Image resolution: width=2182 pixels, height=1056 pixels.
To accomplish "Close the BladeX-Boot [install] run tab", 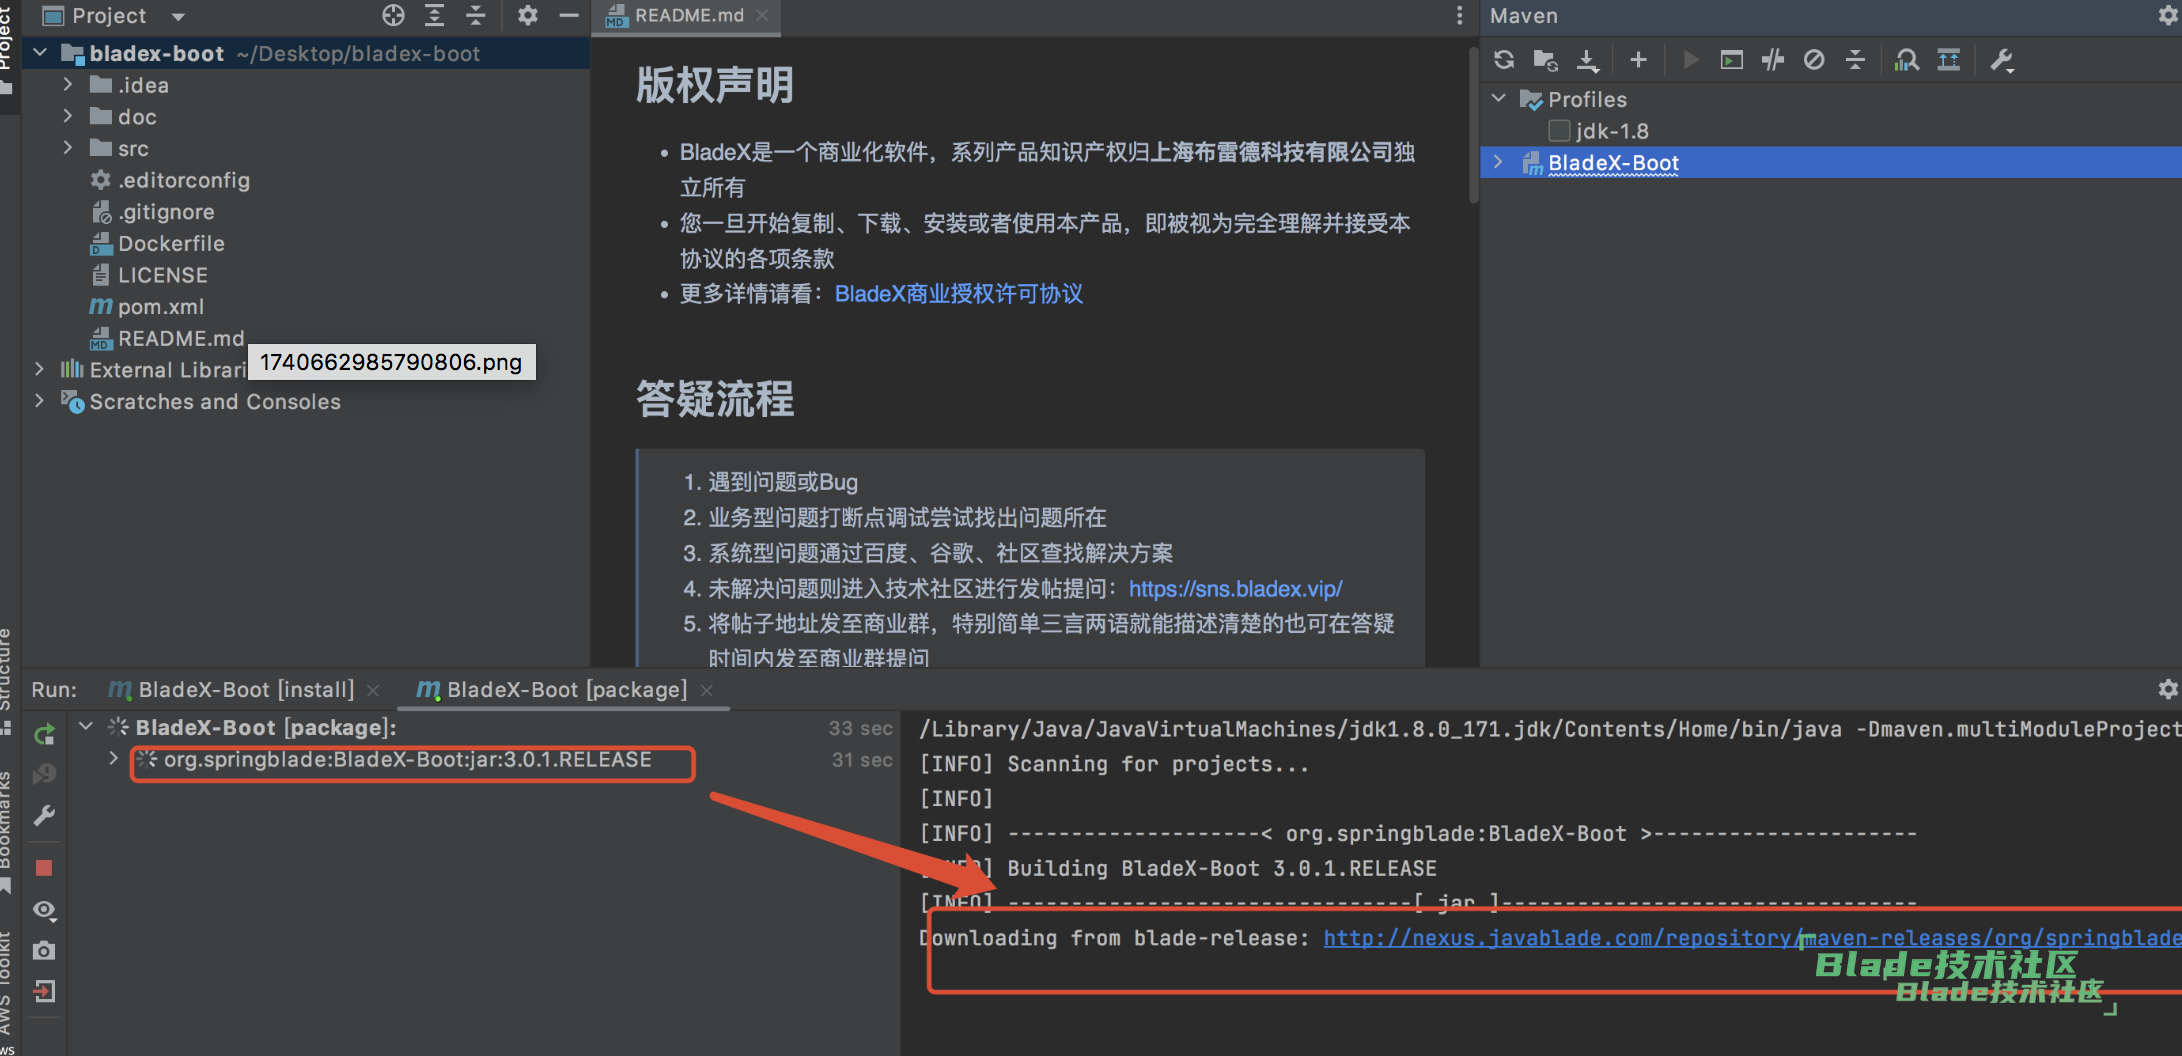I will pos(373,690).
